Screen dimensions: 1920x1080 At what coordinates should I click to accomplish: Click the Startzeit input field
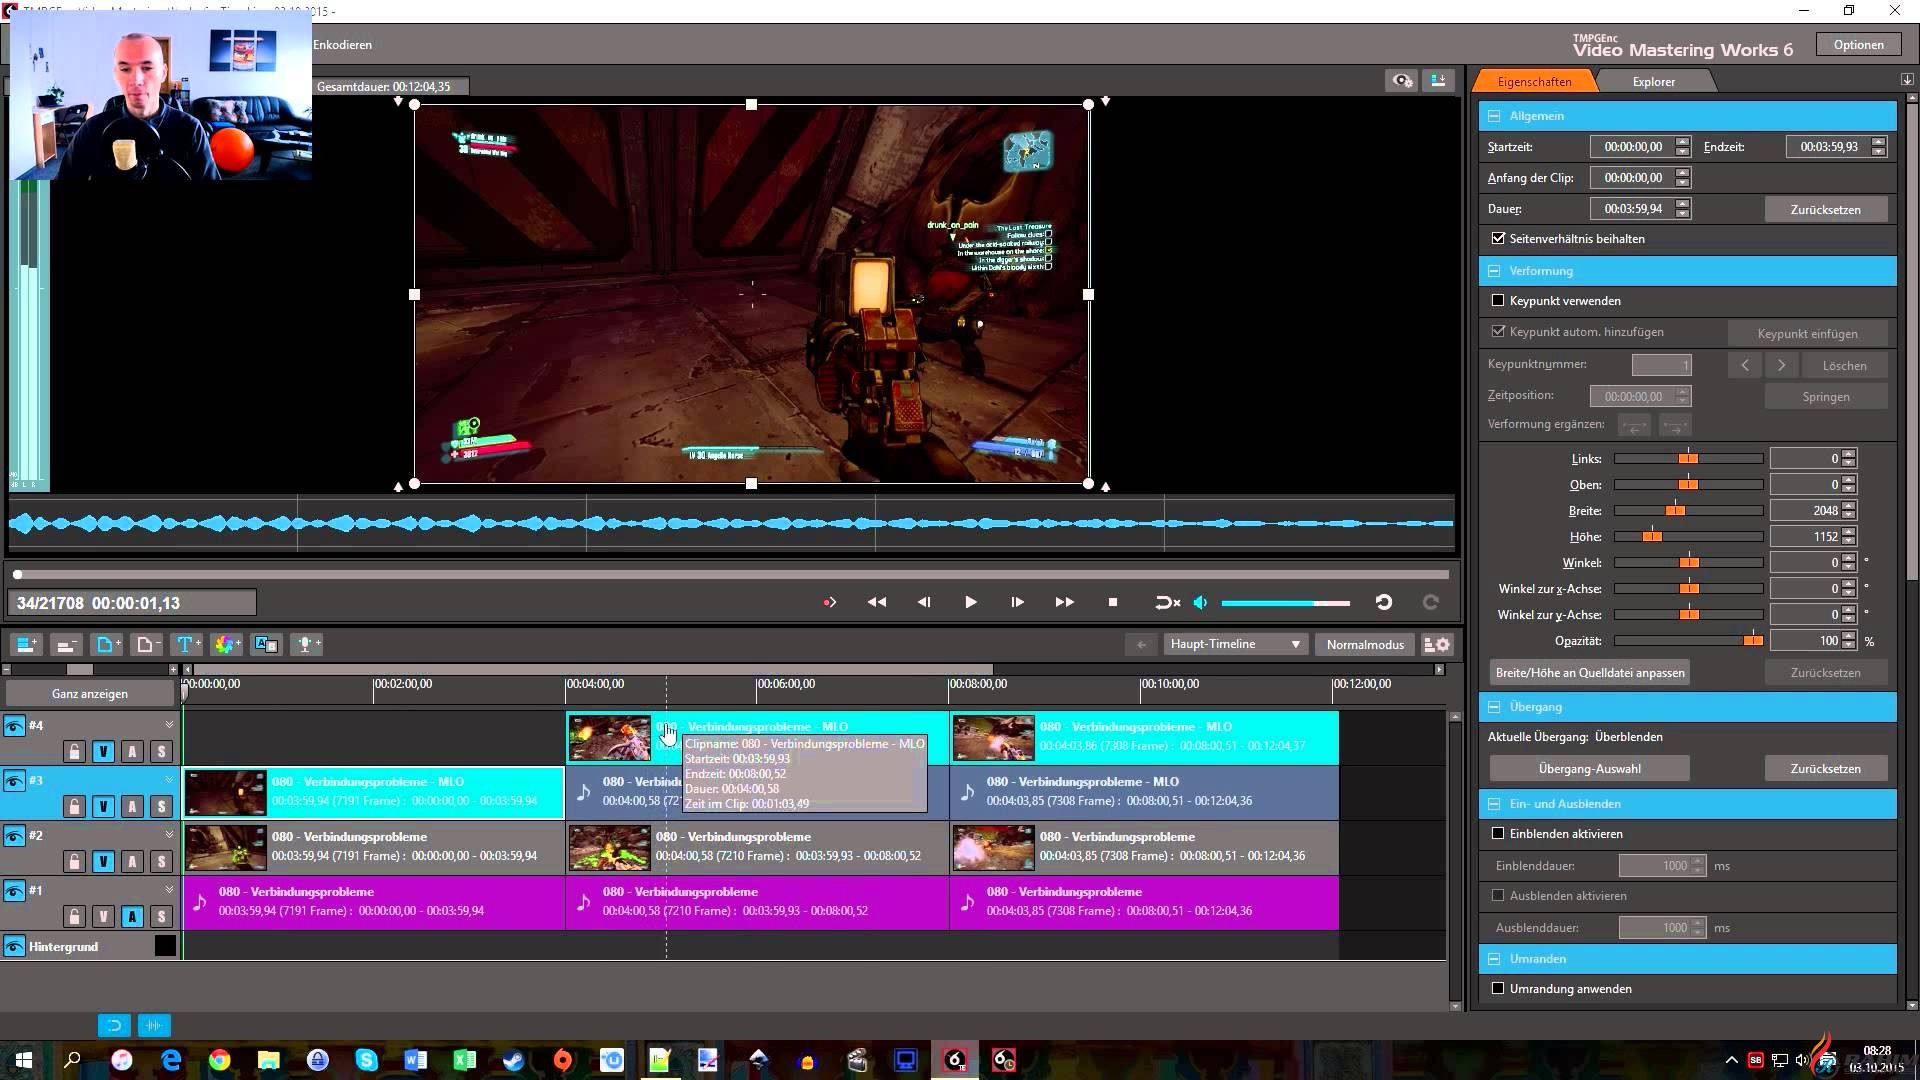(x=1633, y=147)
